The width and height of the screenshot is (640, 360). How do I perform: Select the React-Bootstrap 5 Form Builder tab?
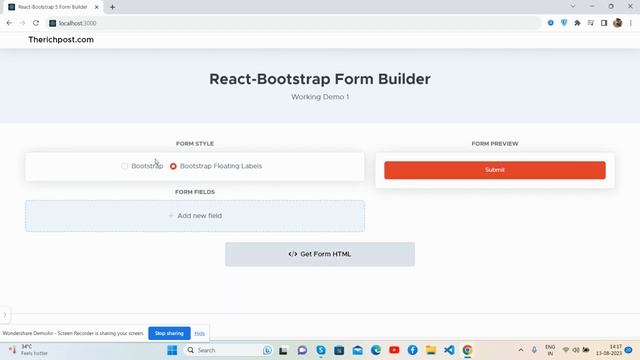coord(53,7)
